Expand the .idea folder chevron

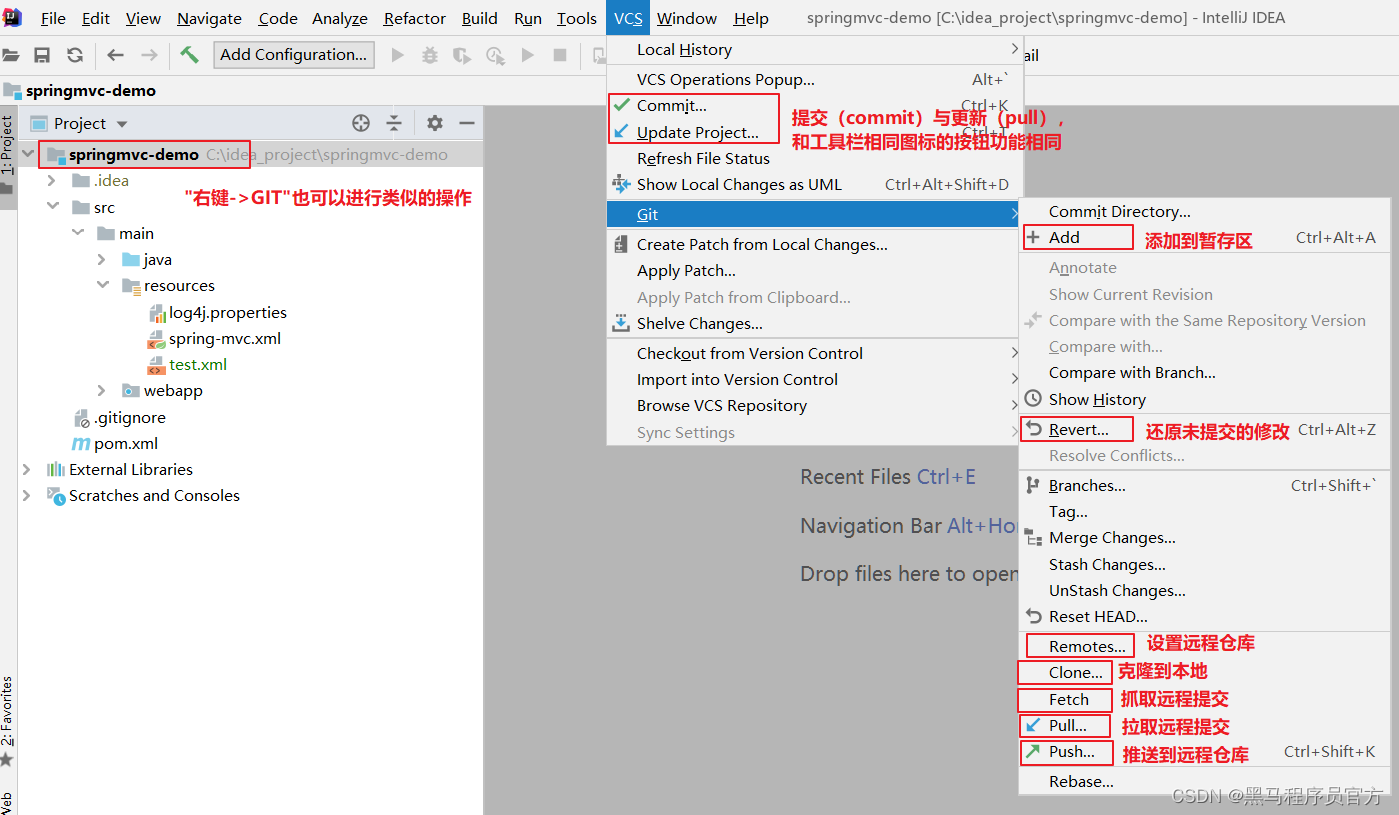coord(52,181)
